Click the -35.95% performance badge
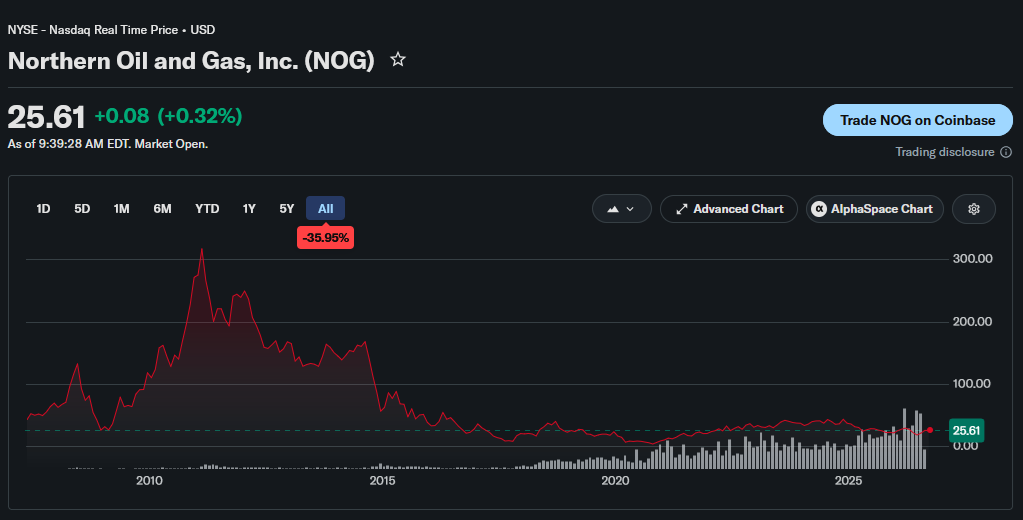 click(326, 237)
